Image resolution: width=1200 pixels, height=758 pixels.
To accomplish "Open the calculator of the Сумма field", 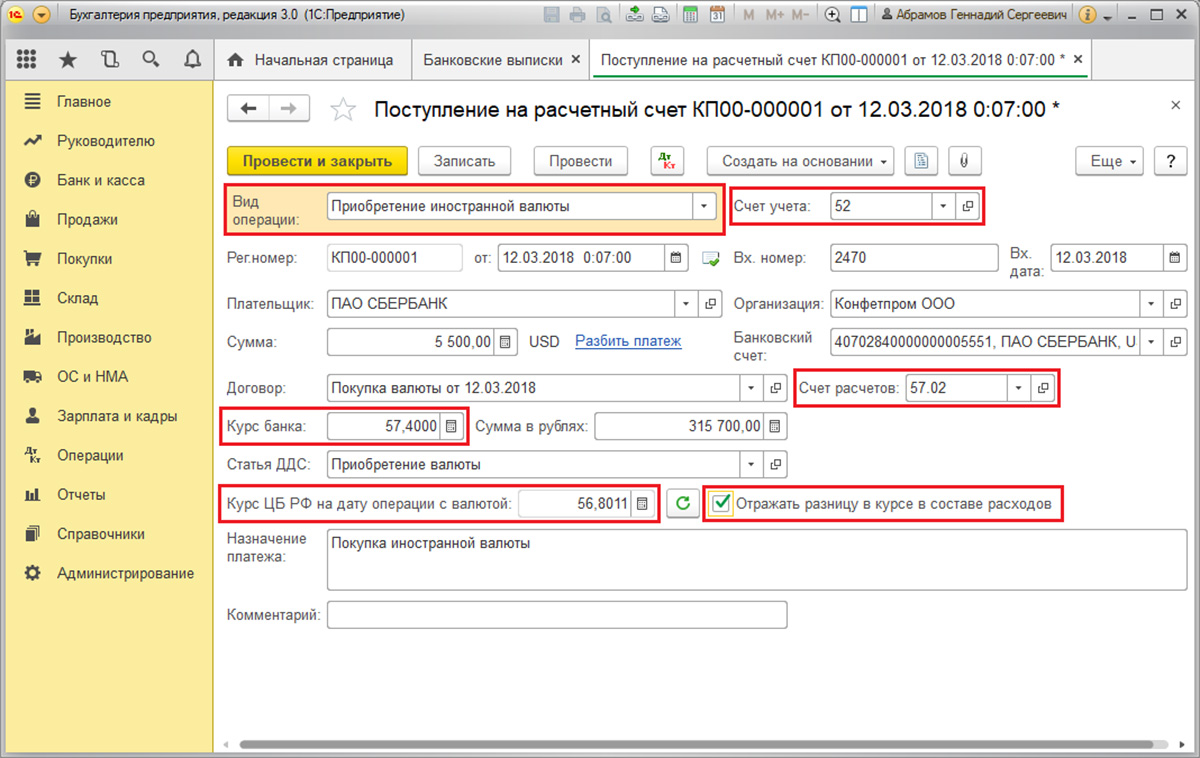I will [505, 342].
